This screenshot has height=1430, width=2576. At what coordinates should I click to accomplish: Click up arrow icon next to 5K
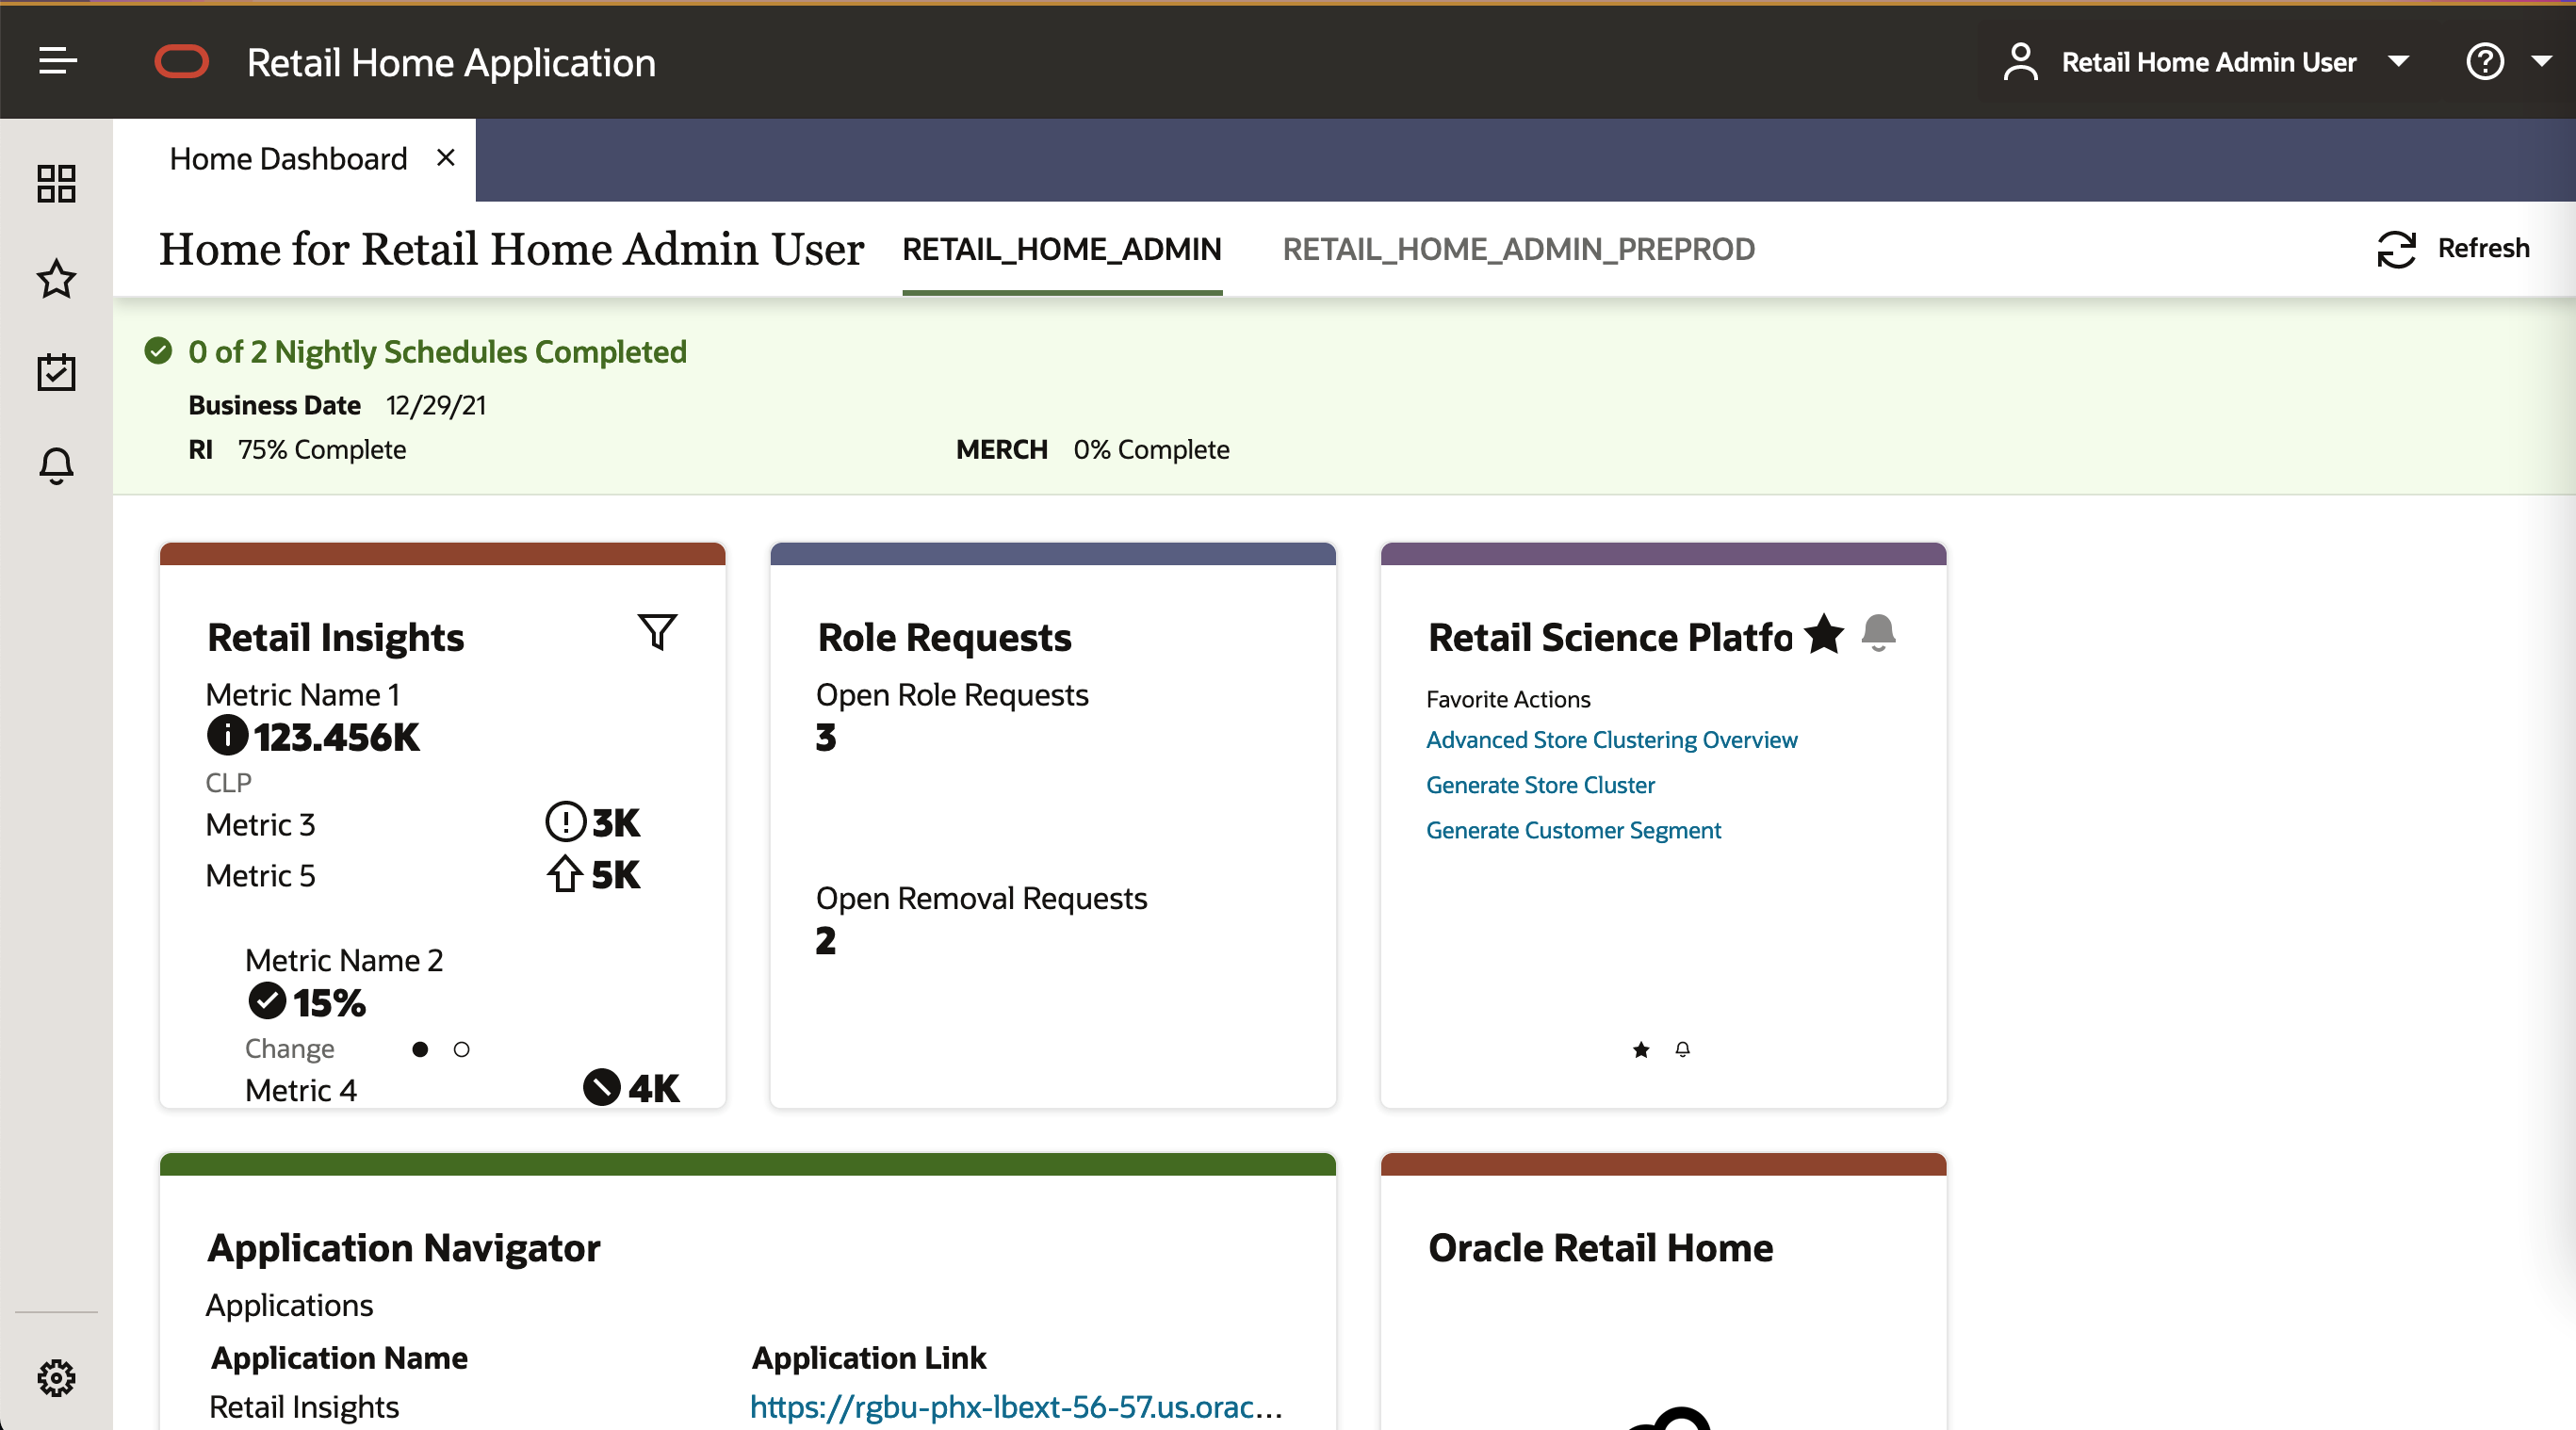[565, 874]
